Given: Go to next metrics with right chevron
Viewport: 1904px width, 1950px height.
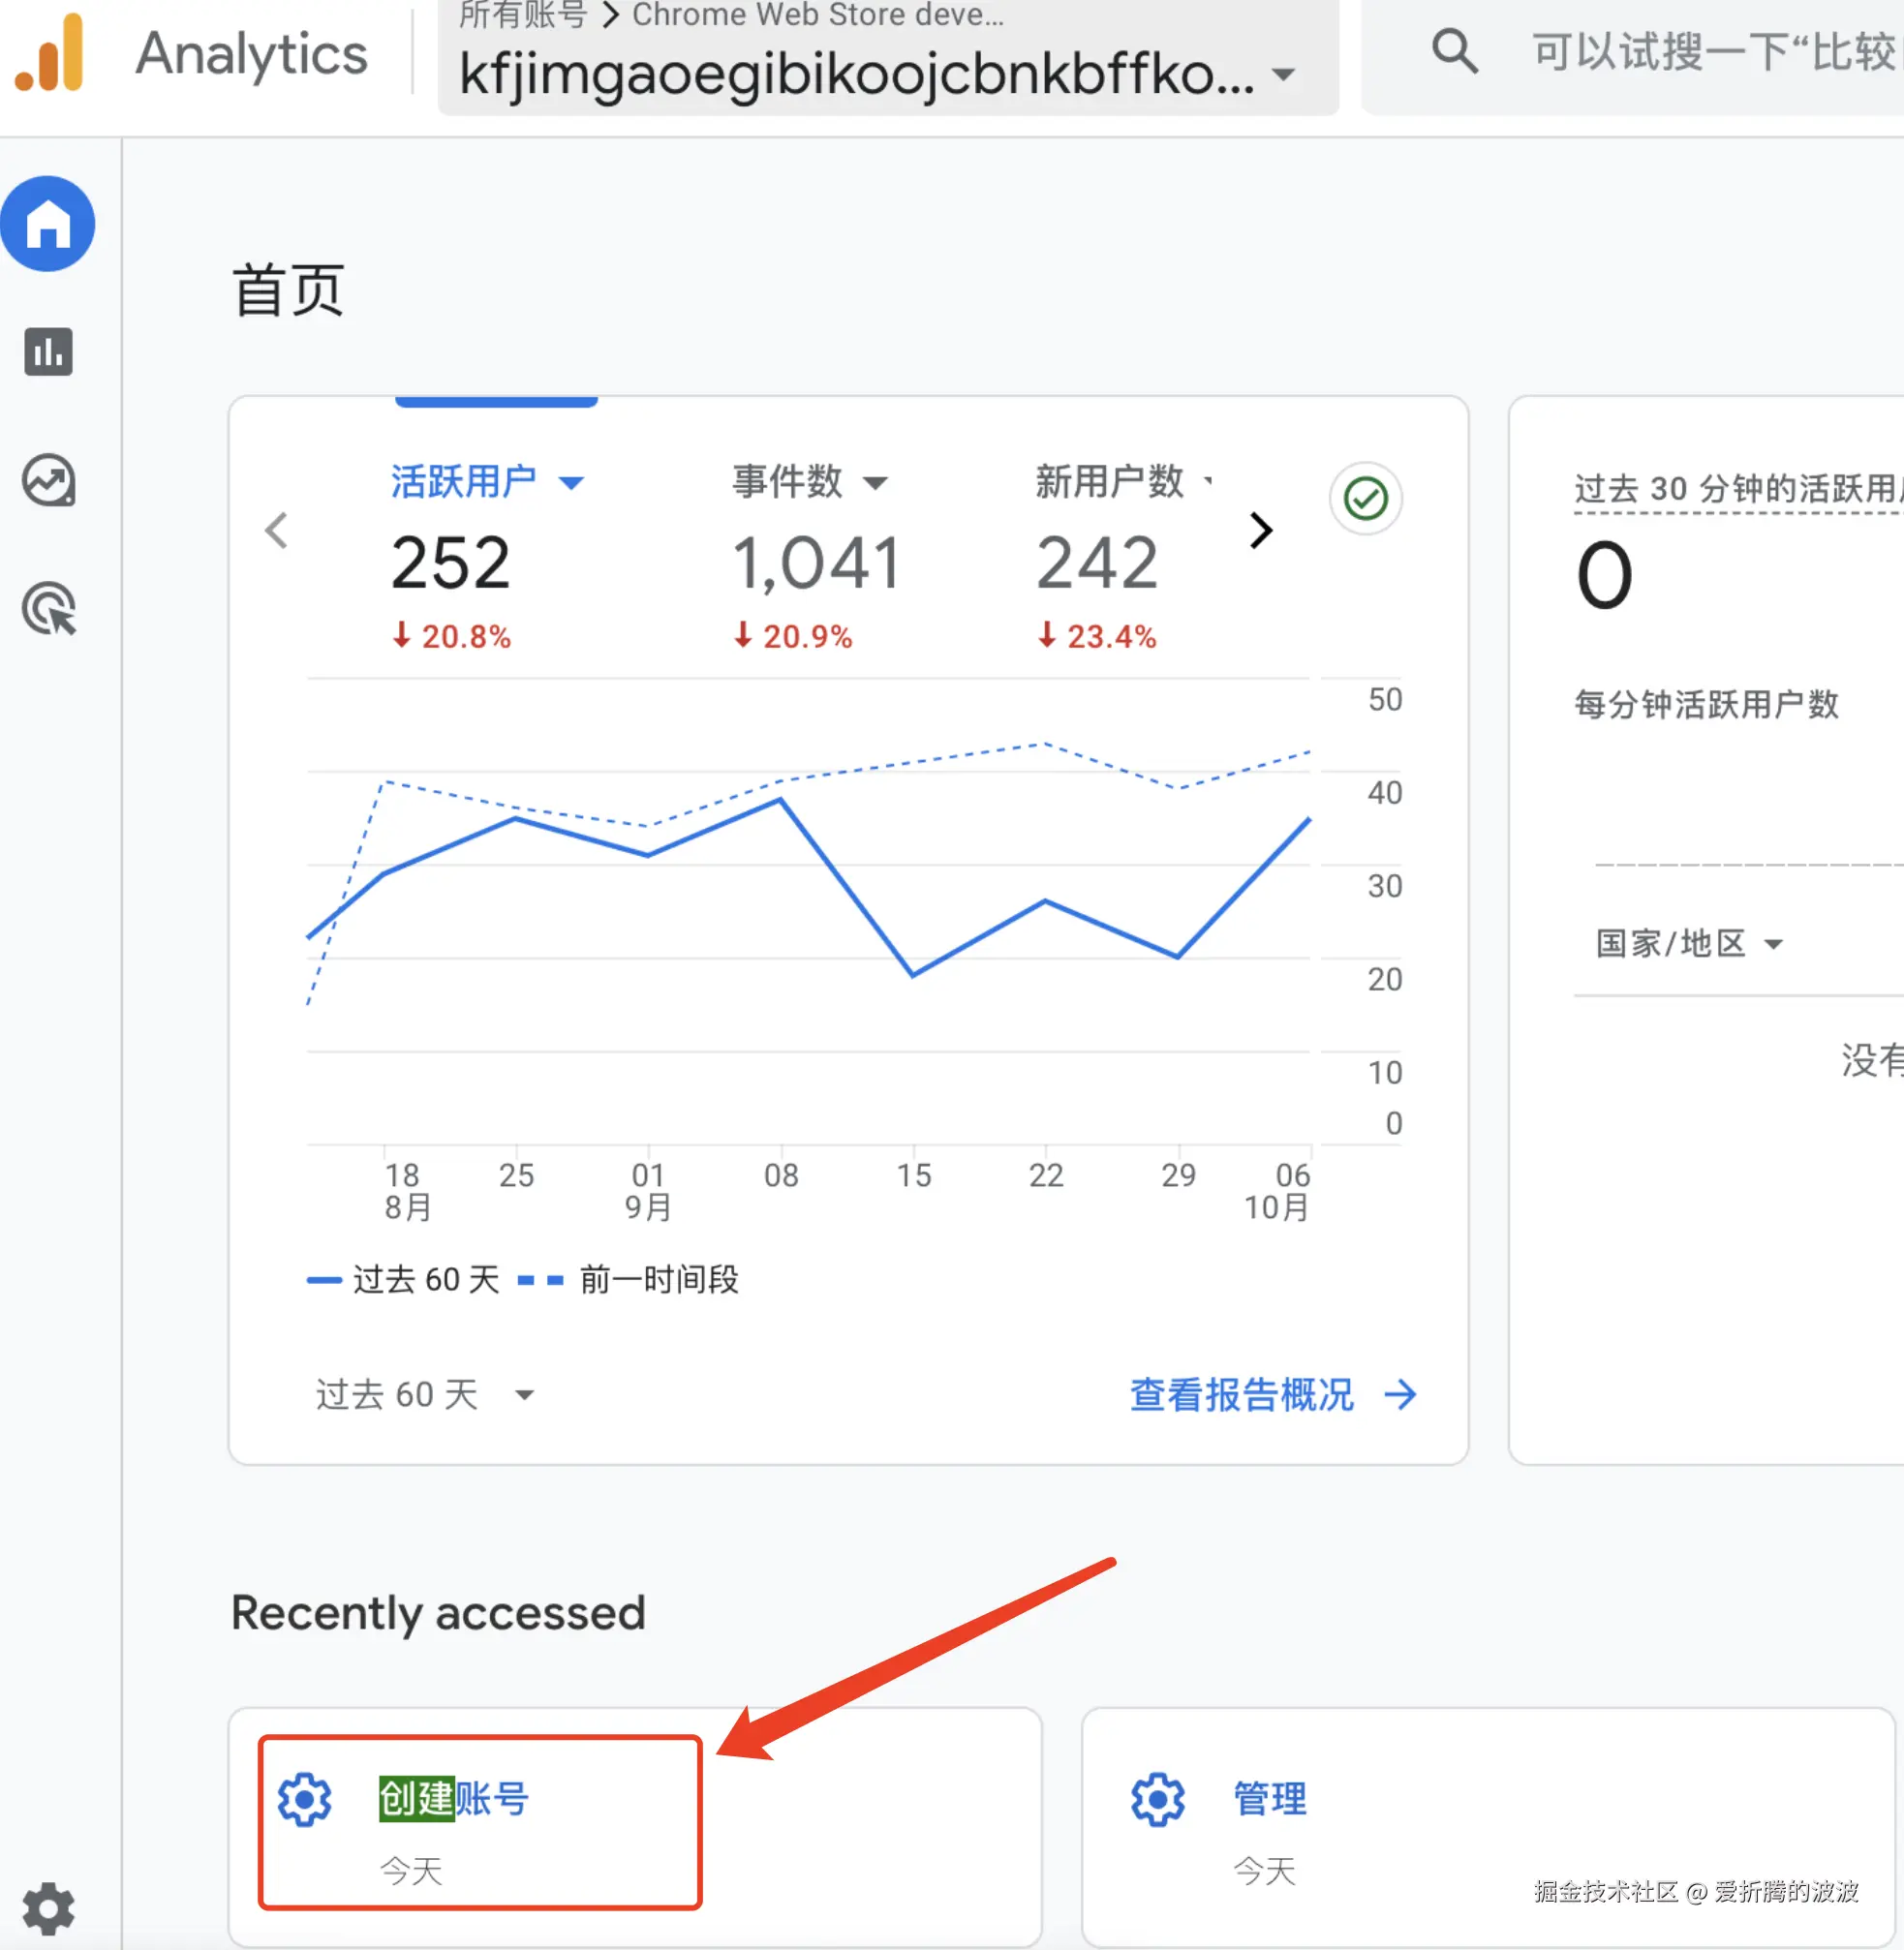Looking at the screenshot, I should [1261, 530].
